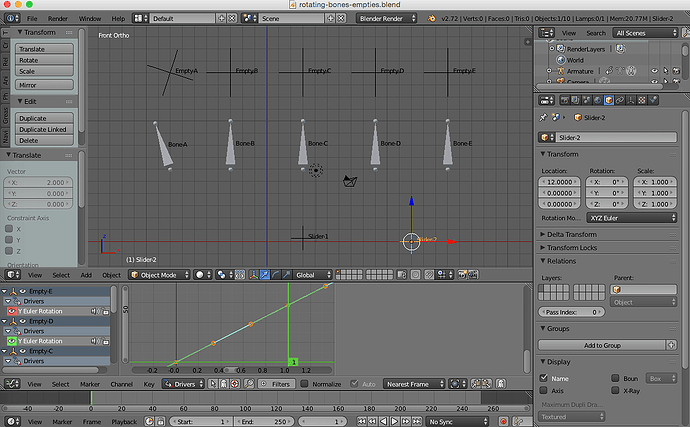Viewport: 690px width, 427px height.
Task: Open the Window menu
Action: point(90,18)
